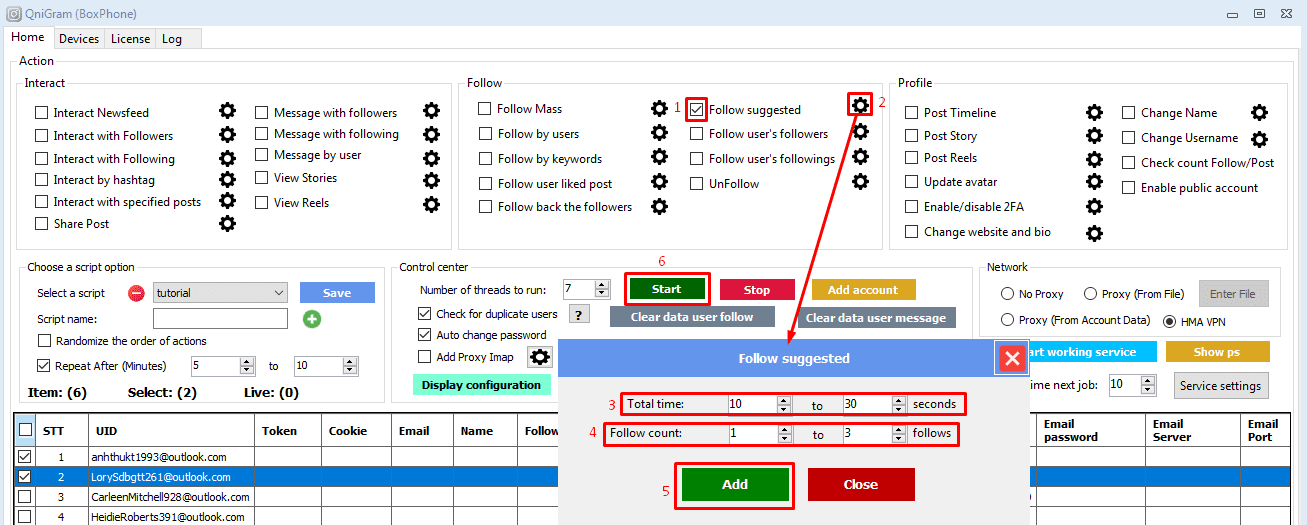Click gear icon beside View Reels
The image size is (1307, 525).
431,203
